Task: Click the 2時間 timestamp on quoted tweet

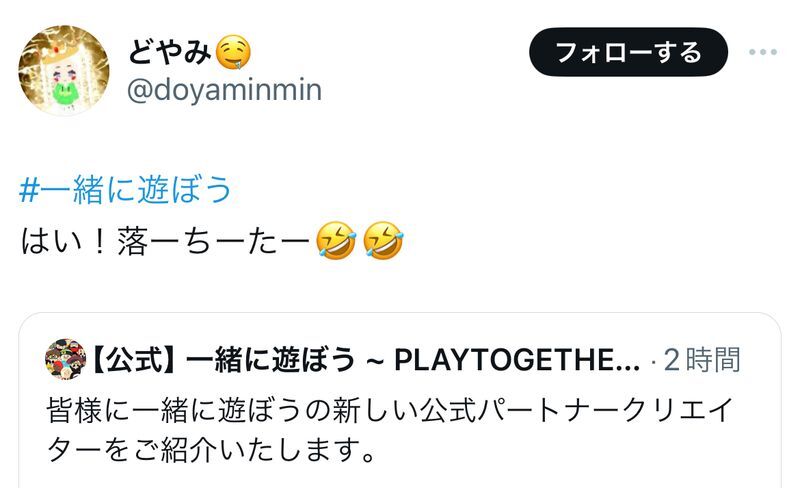Action: [x=702, y=360]
